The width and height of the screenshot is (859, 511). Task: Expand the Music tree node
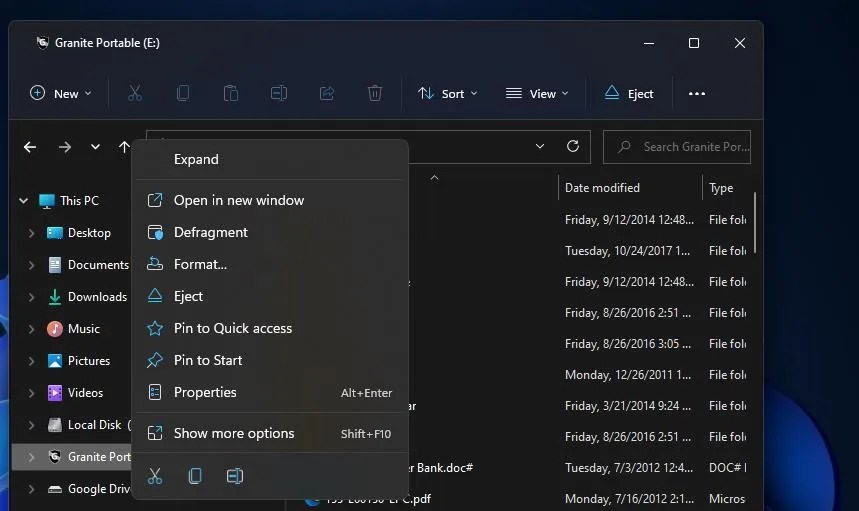tap(31, 329)
